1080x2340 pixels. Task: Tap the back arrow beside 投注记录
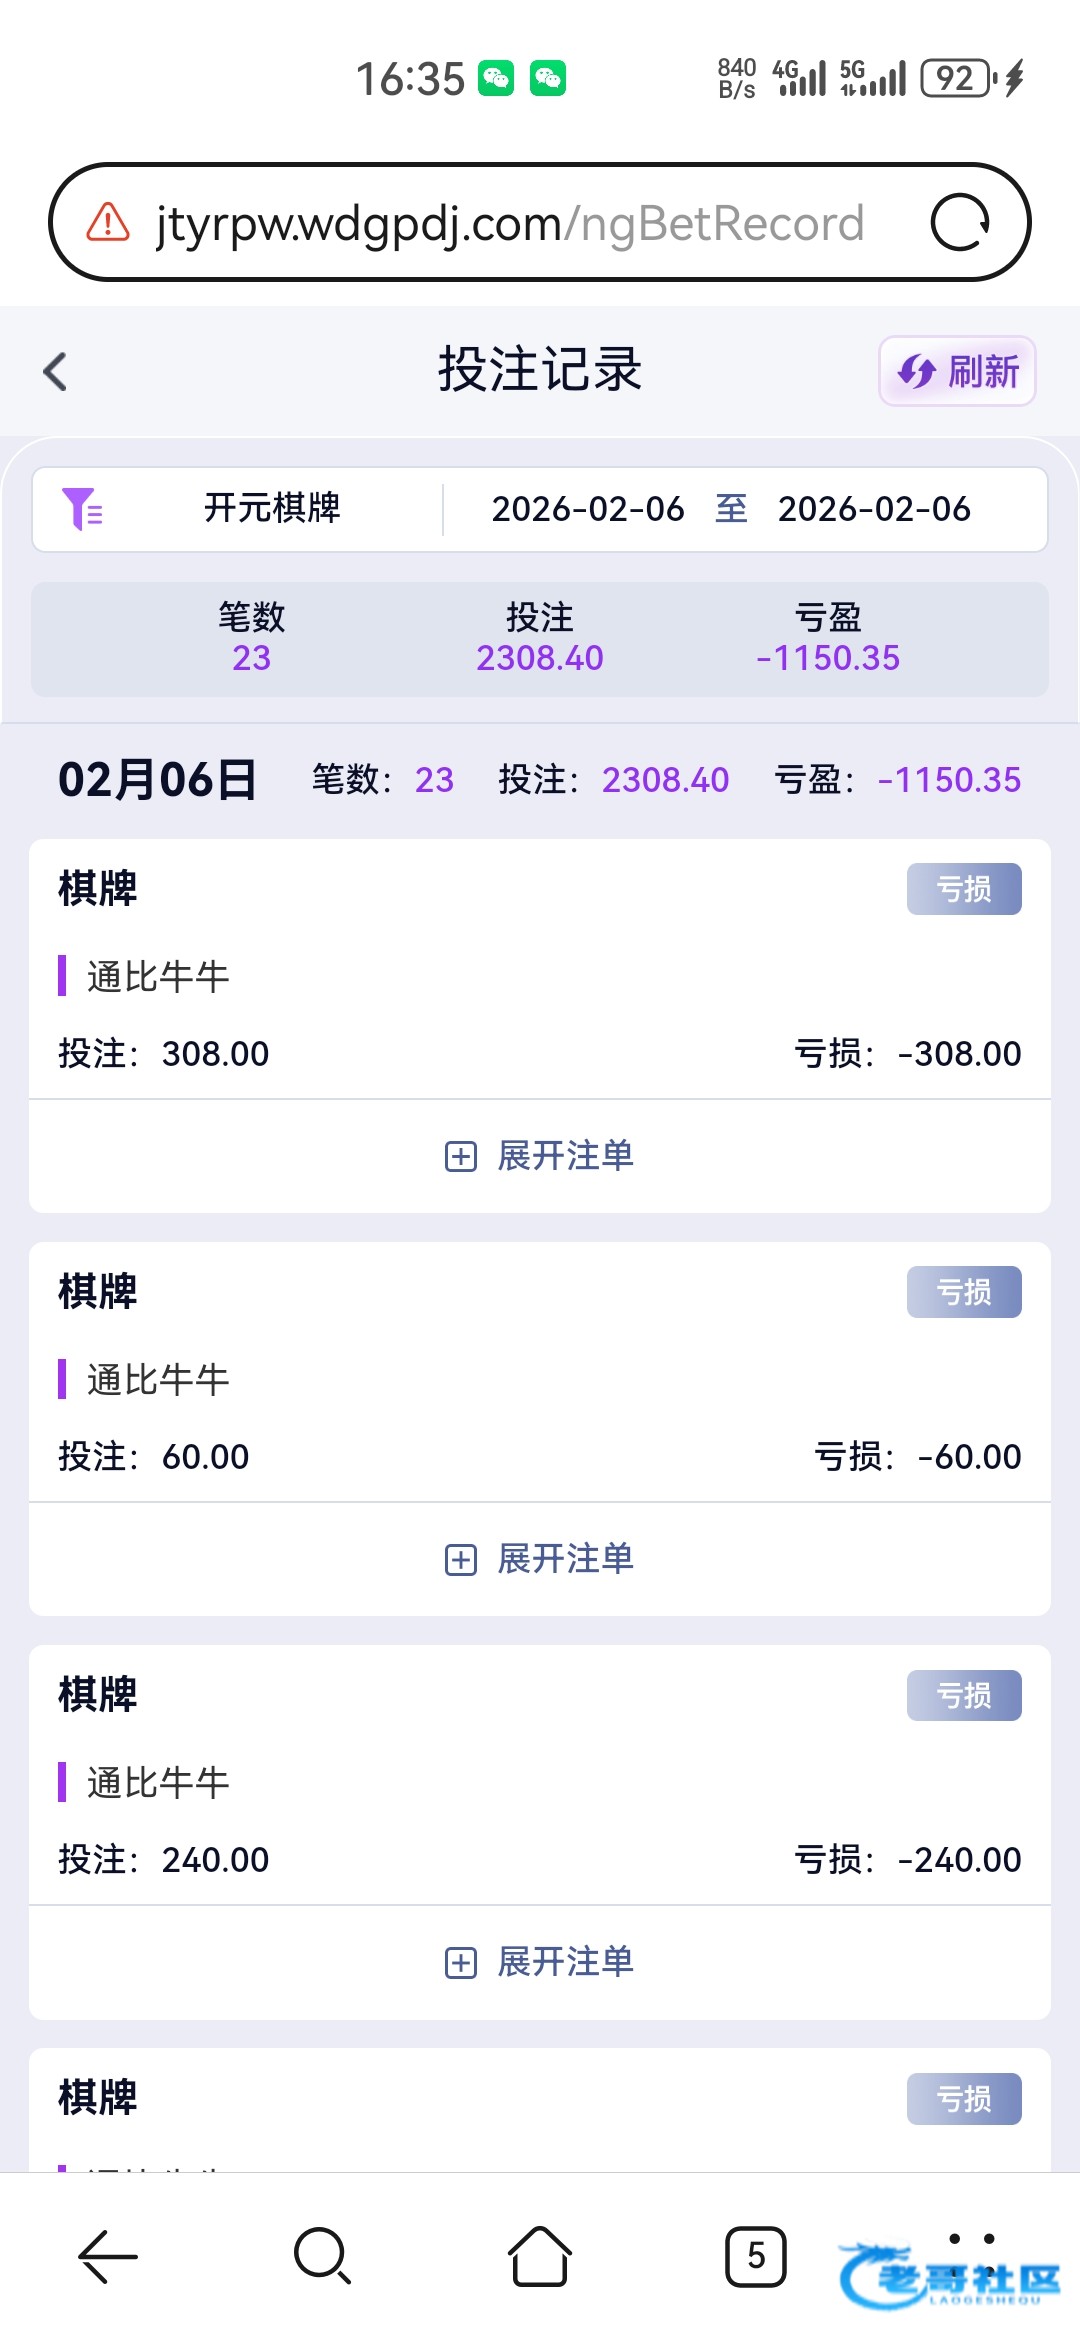tap(56, 372)
